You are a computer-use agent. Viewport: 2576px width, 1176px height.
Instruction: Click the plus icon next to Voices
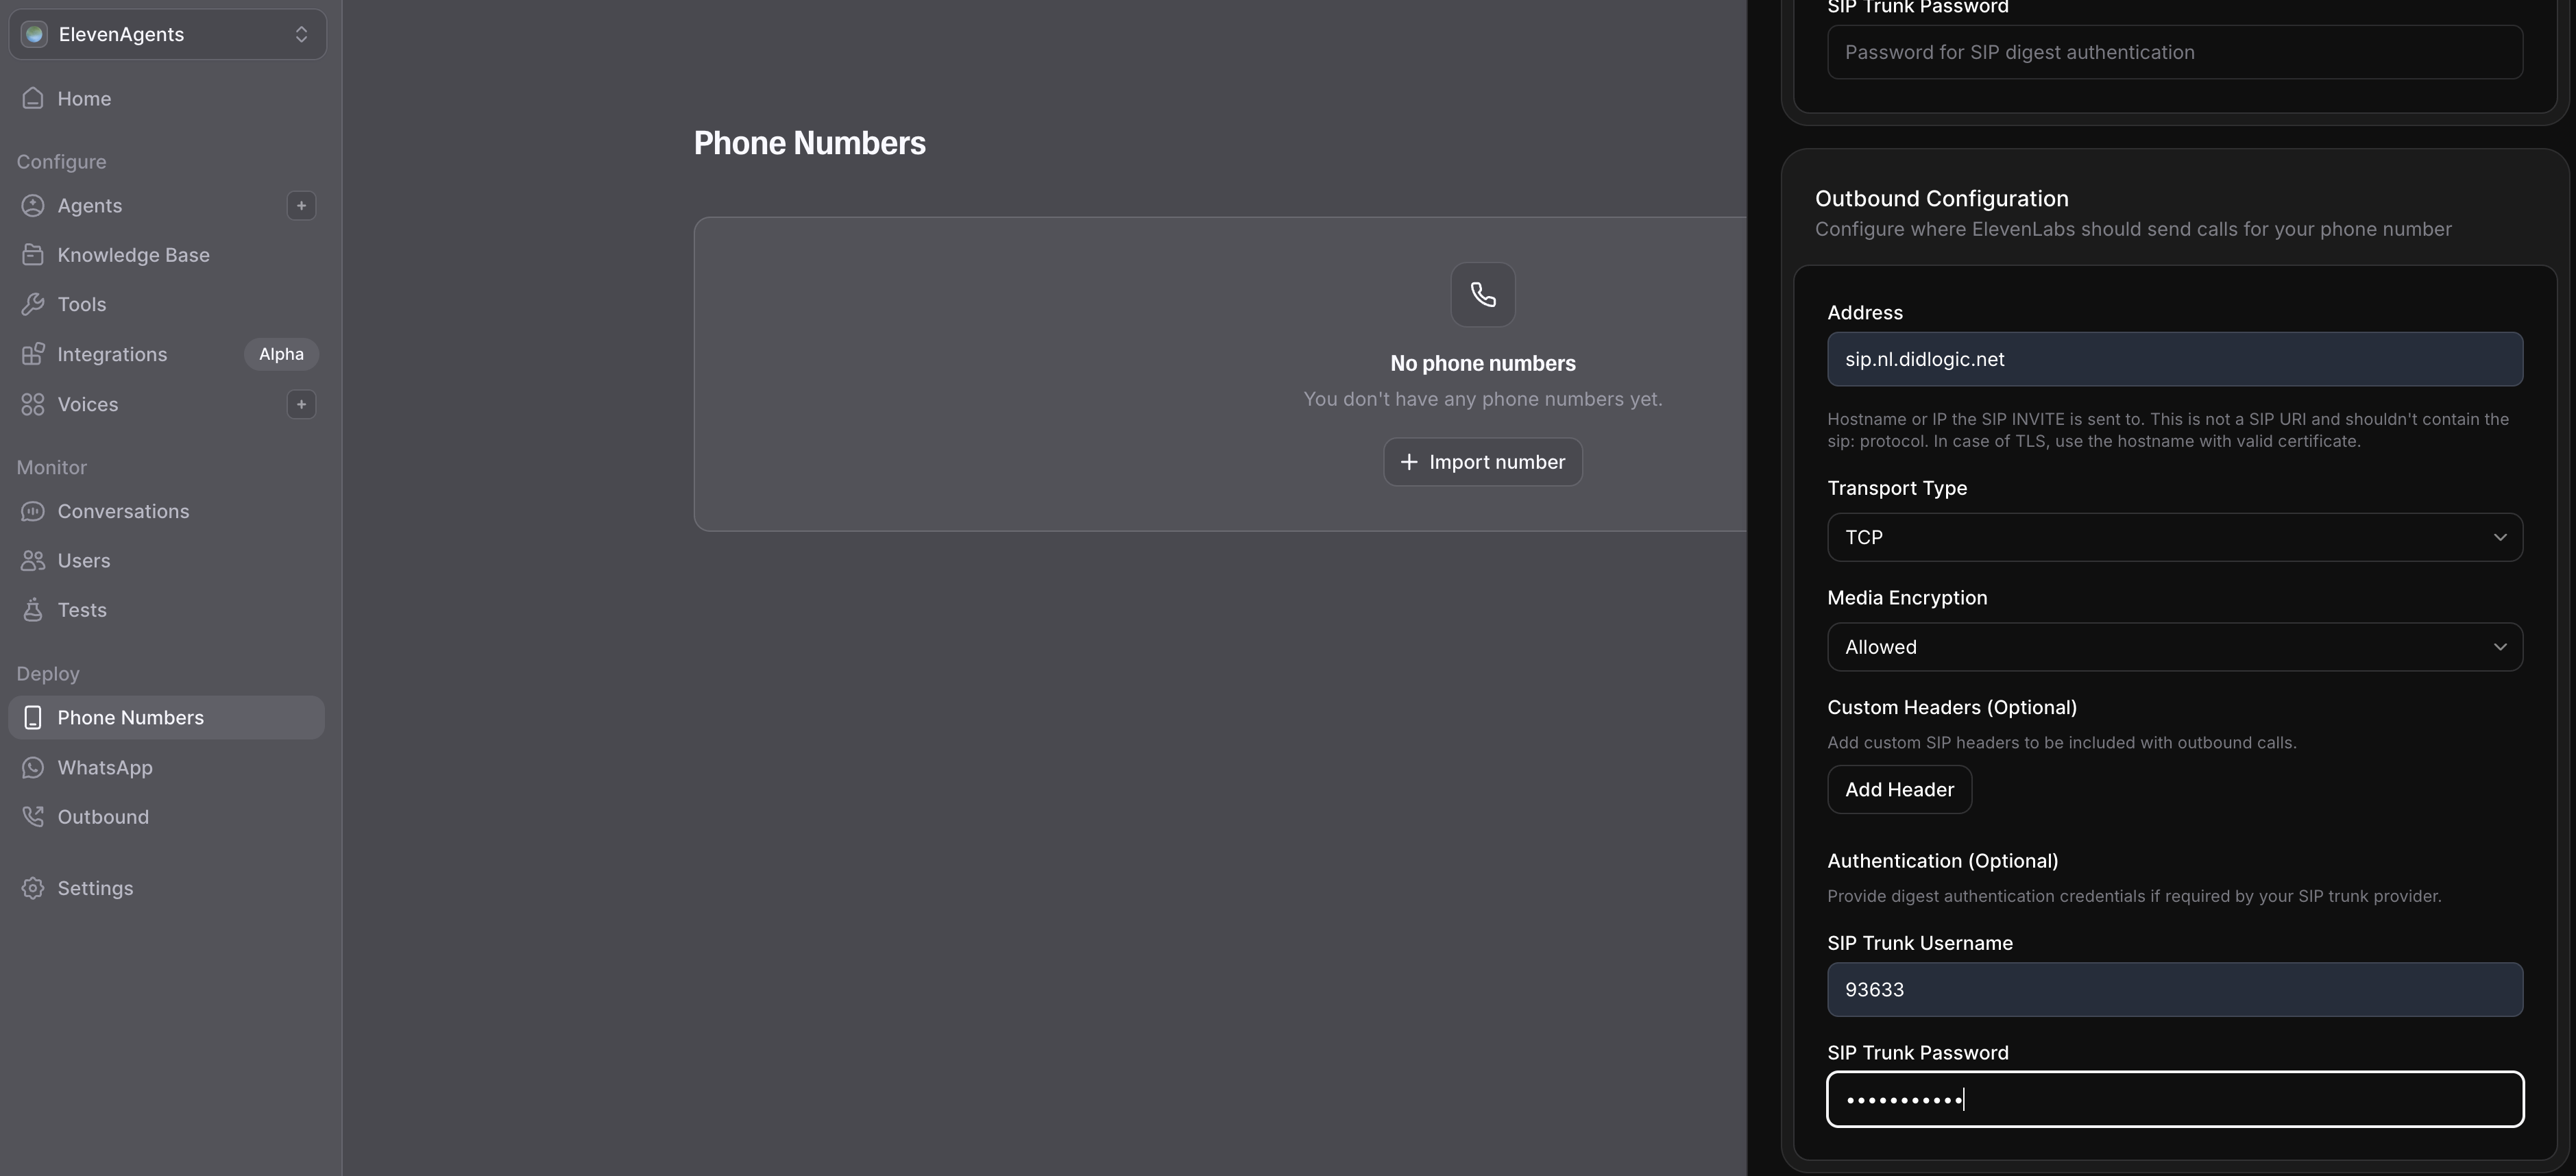(x=301, y=404)
